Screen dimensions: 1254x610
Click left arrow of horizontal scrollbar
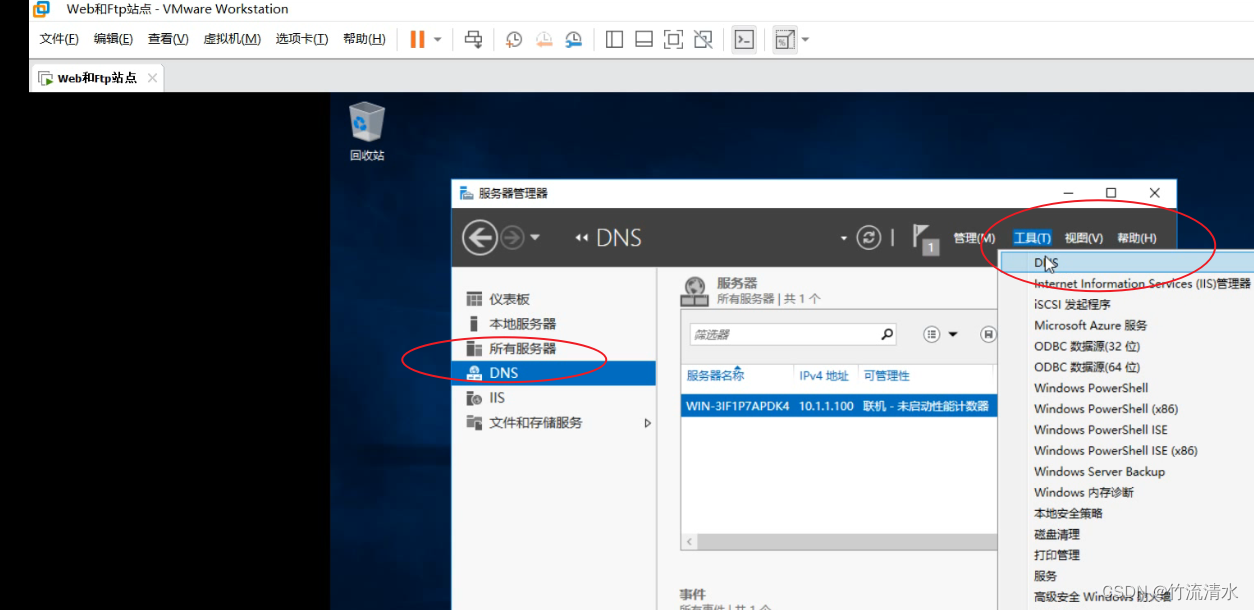689,542
